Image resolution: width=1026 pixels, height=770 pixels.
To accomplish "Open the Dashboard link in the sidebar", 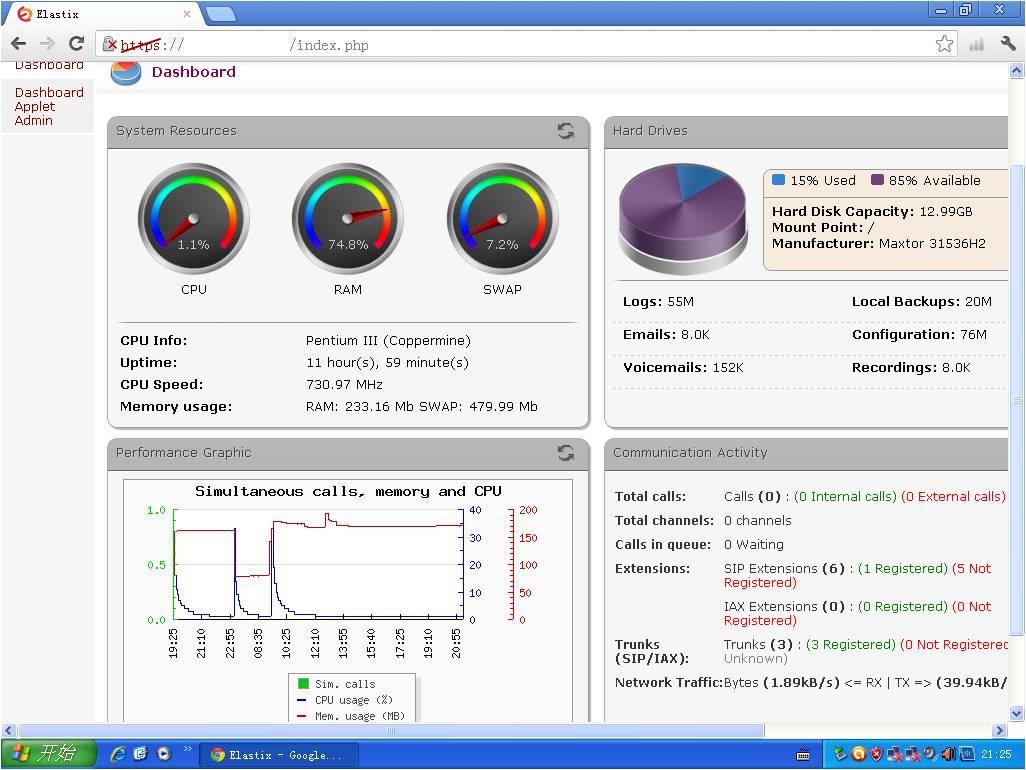I will (x=49, y=65).
